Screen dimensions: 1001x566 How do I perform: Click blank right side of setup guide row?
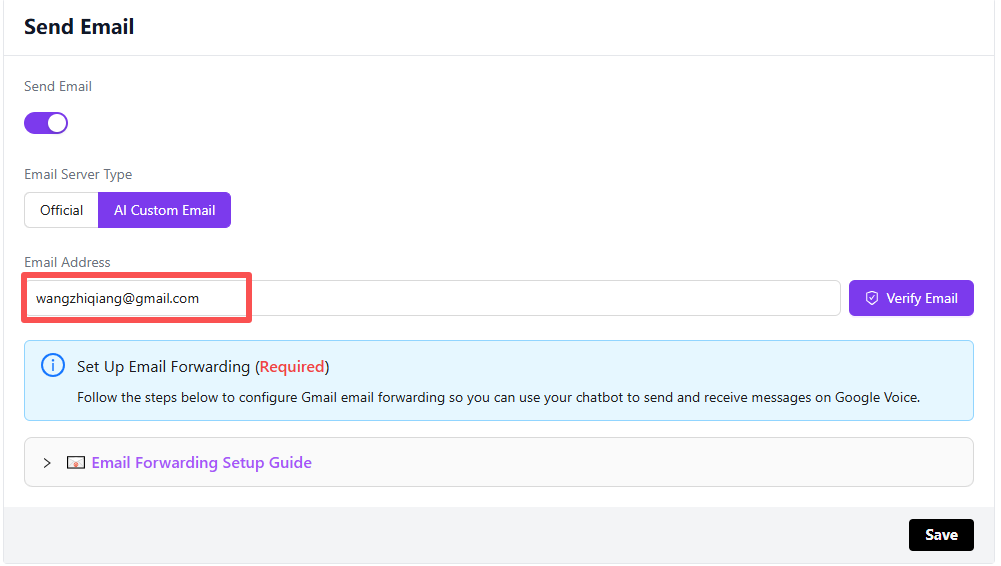[x=700, y=463]
